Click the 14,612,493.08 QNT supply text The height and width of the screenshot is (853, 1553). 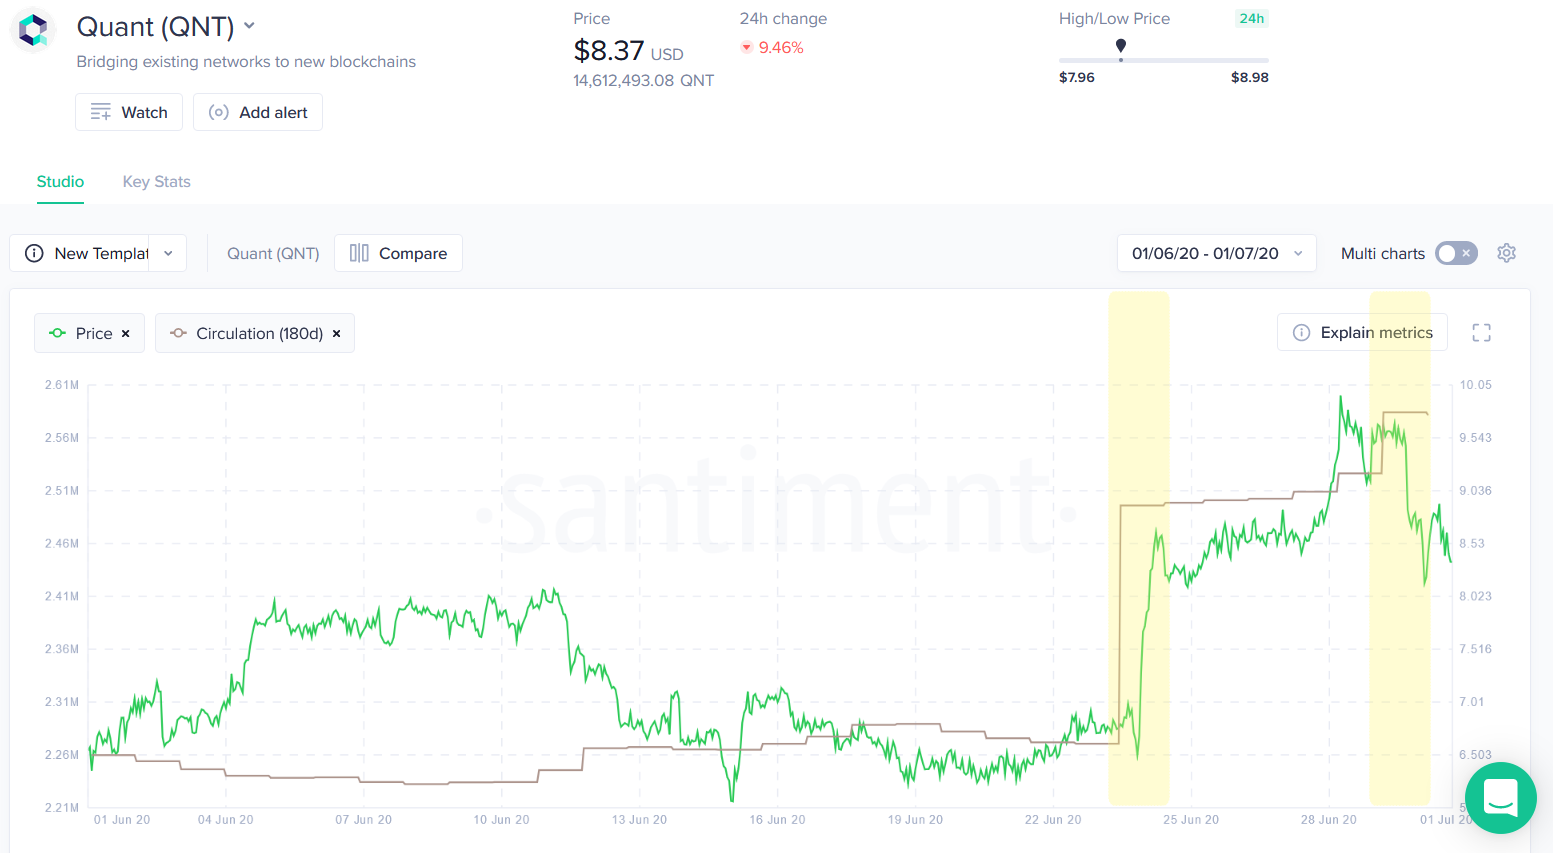pos(644,80)
